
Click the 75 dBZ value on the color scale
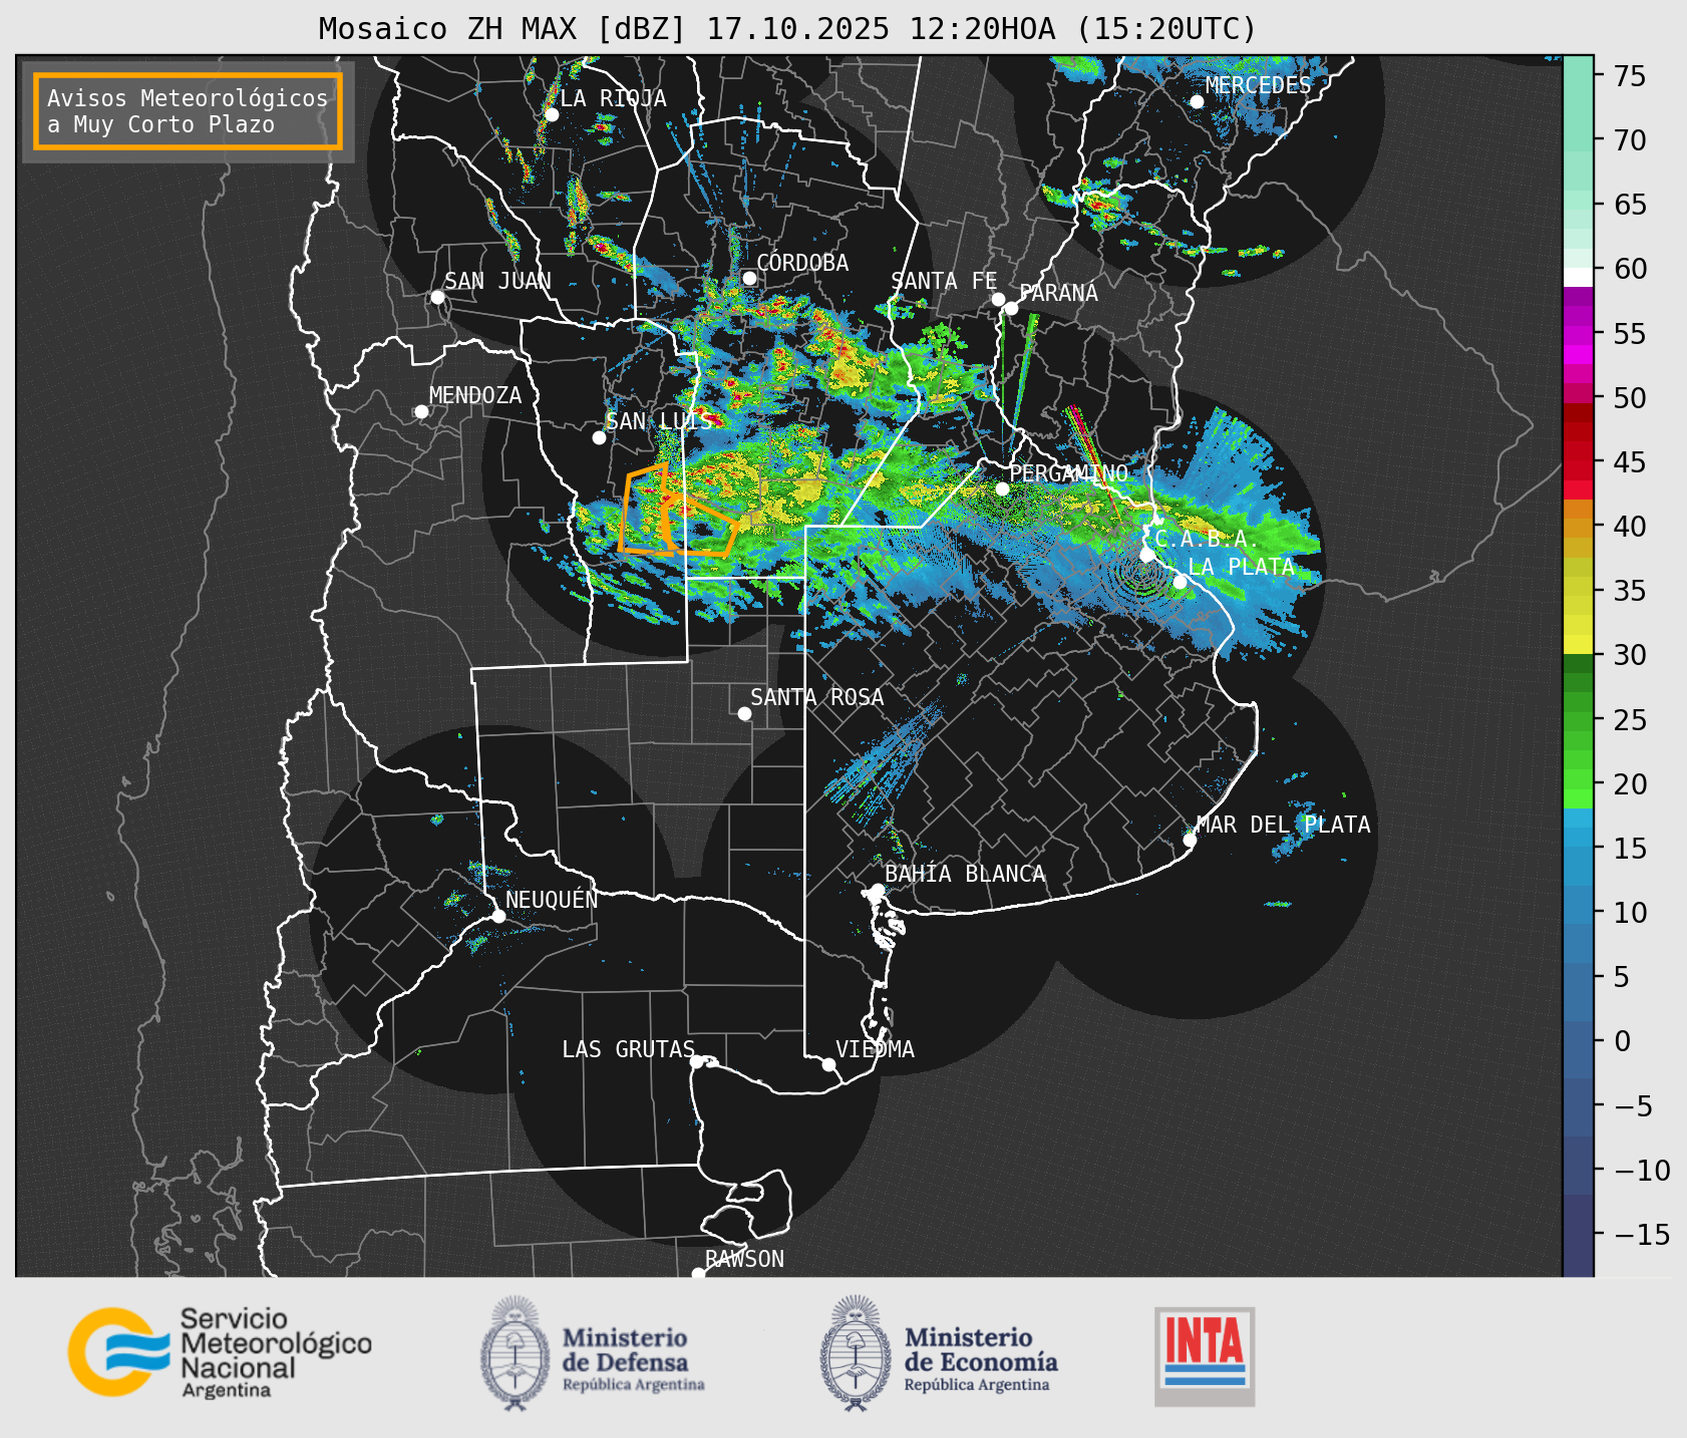click(x=1629, y=76)
